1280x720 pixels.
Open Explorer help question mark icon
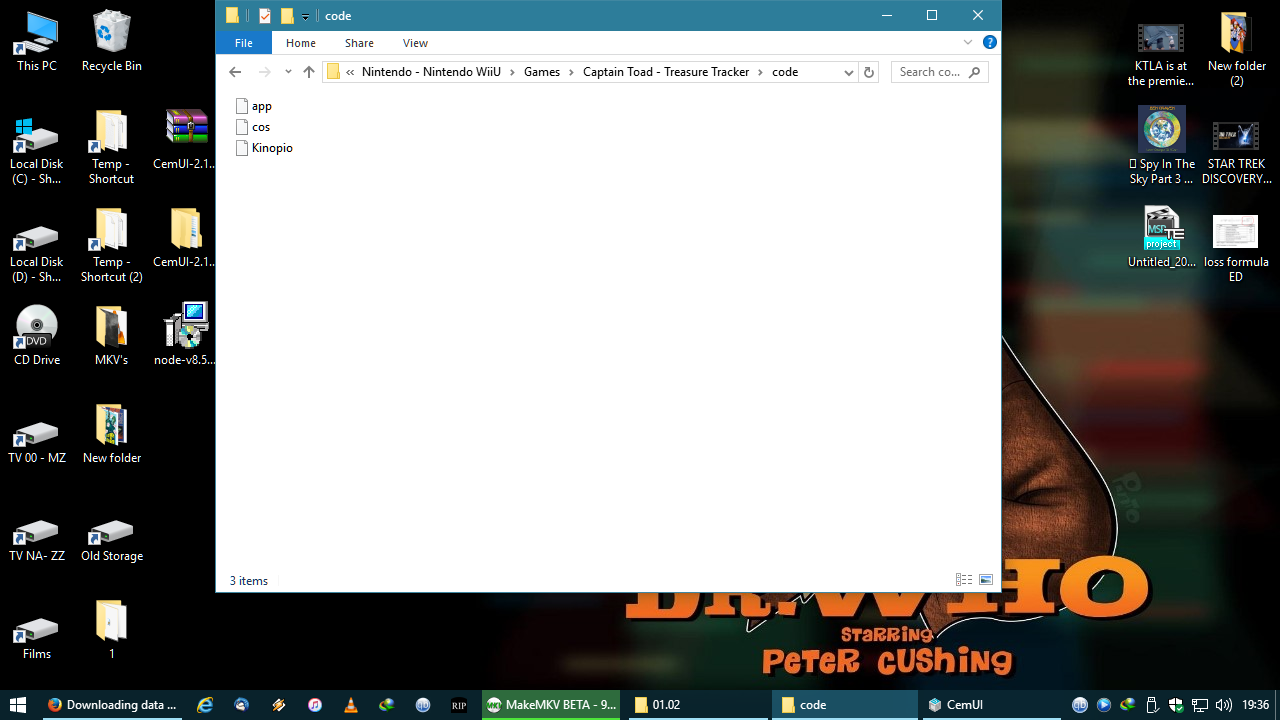[990, 42]
